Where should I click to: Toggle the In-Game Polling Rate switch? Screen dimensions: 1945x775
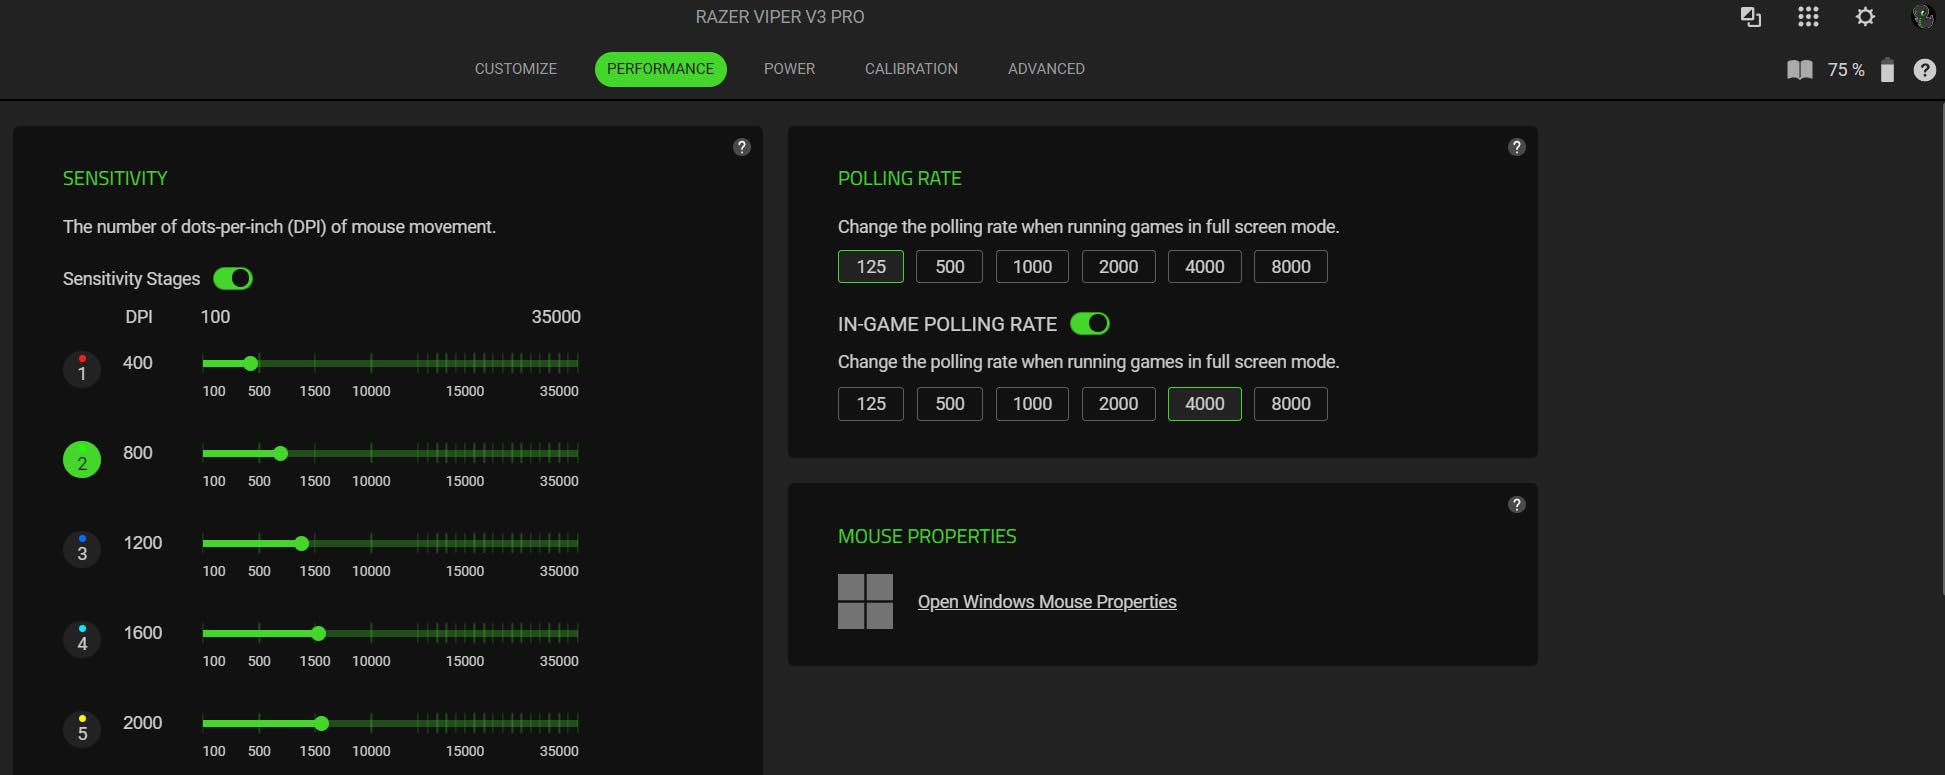pos(1090,324)
